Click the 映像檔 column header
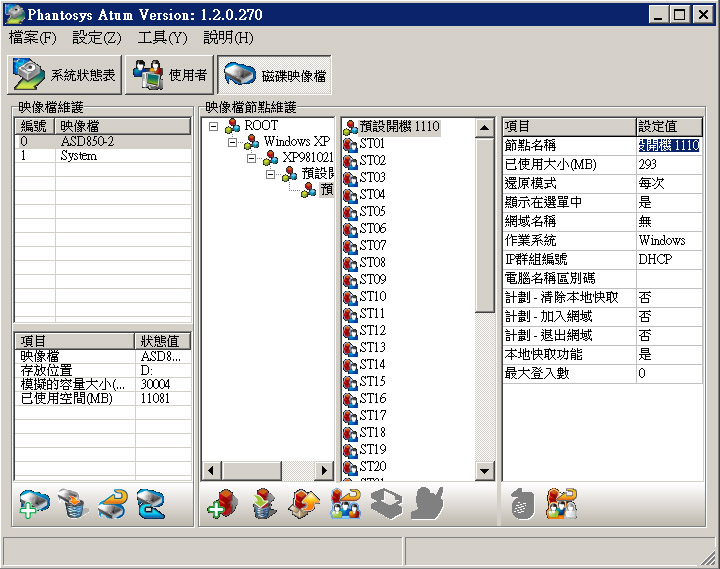This screenshot has height=569, width=720. click(x=123, y=126)
